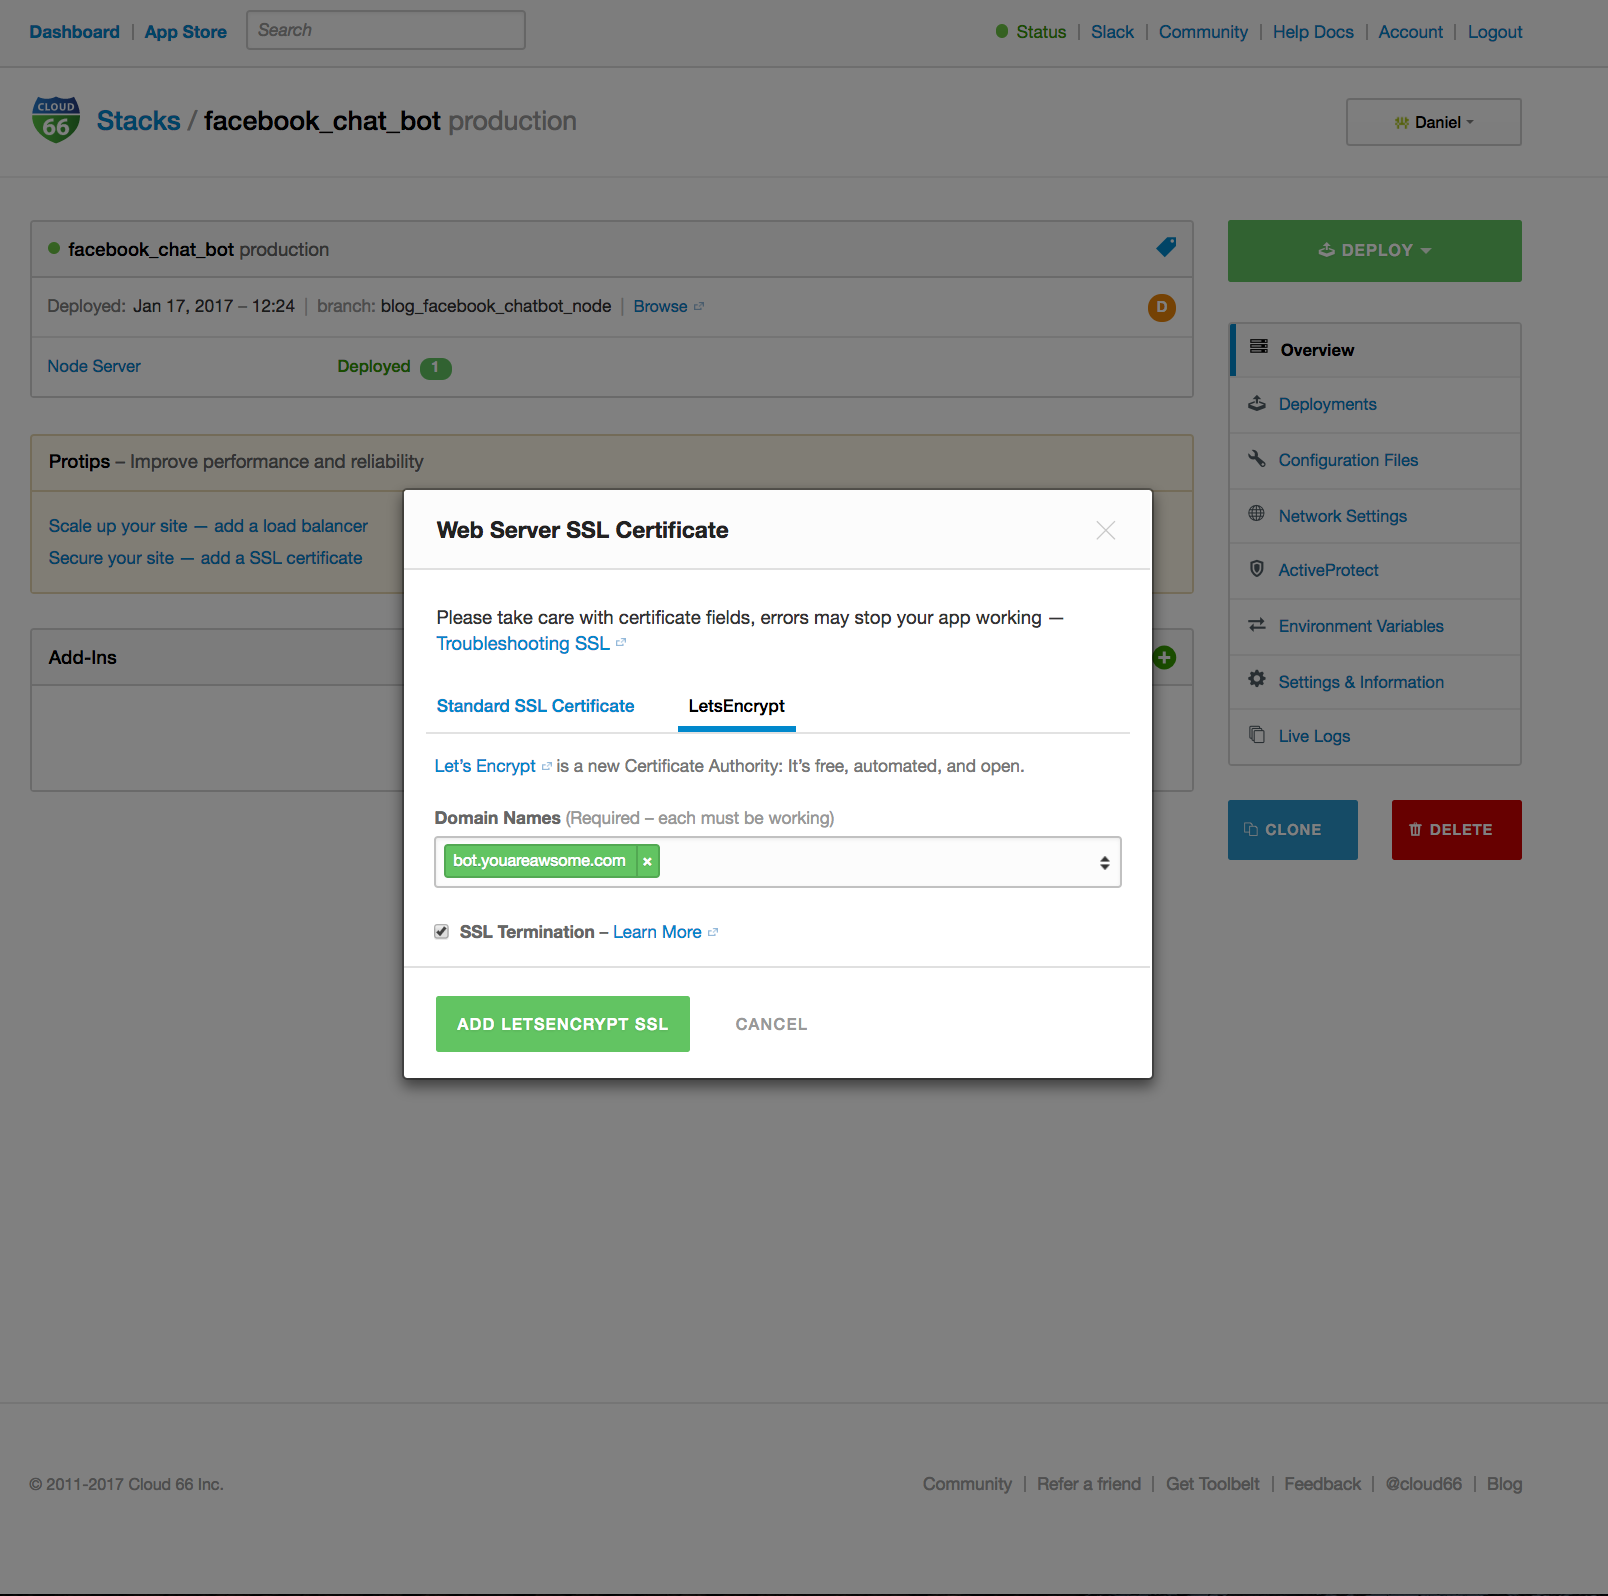The width and height of the screenshot is (1608, 1596).
Task: Click CANCEL in the SSL dialog
Action: tap(771, 1024)
